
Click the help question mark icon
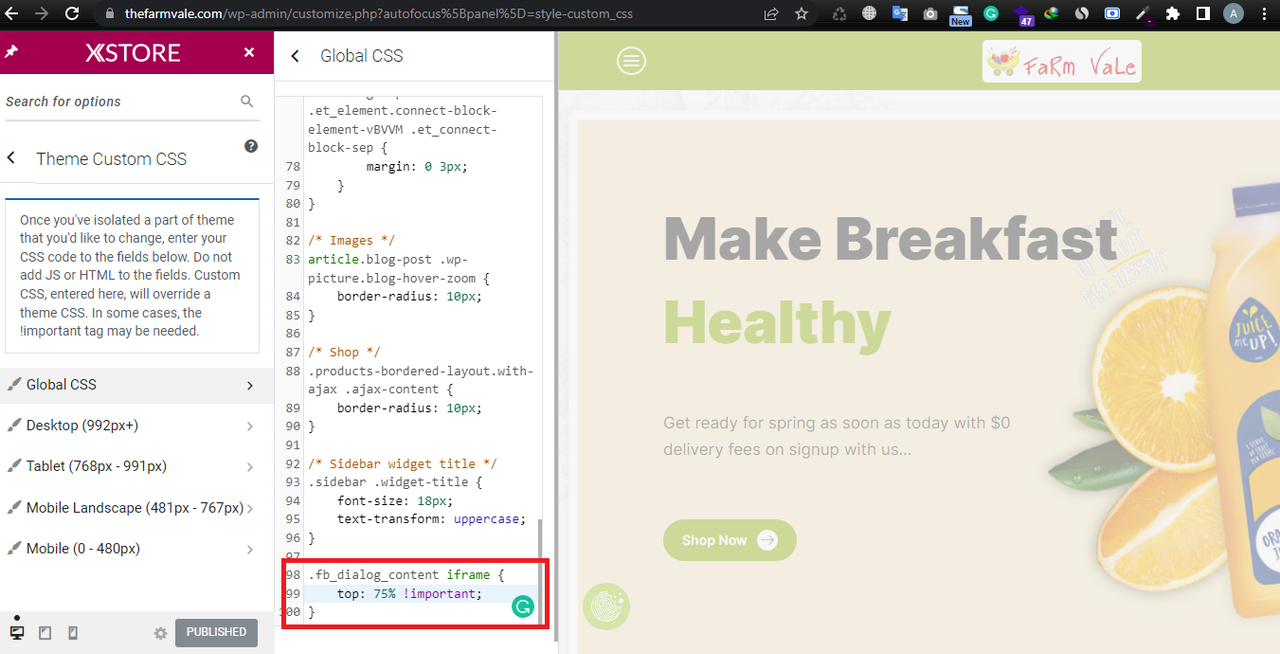click(x=251, y=146)
